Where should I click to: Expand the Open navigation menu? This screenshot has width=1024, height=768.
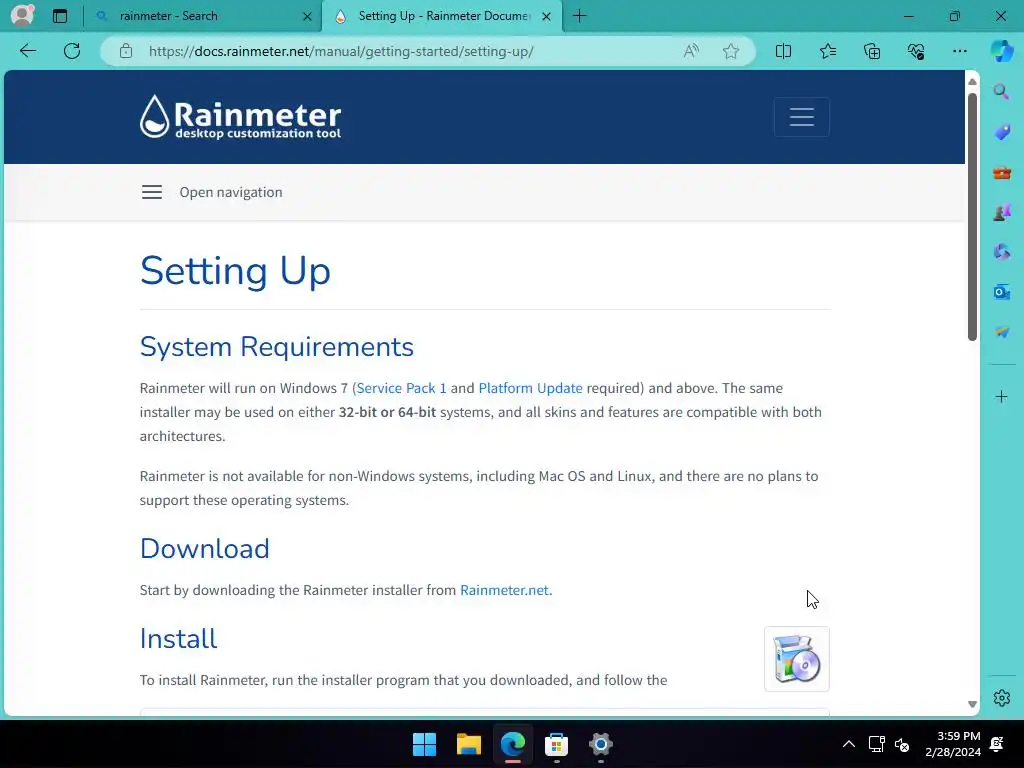[212, 192]
